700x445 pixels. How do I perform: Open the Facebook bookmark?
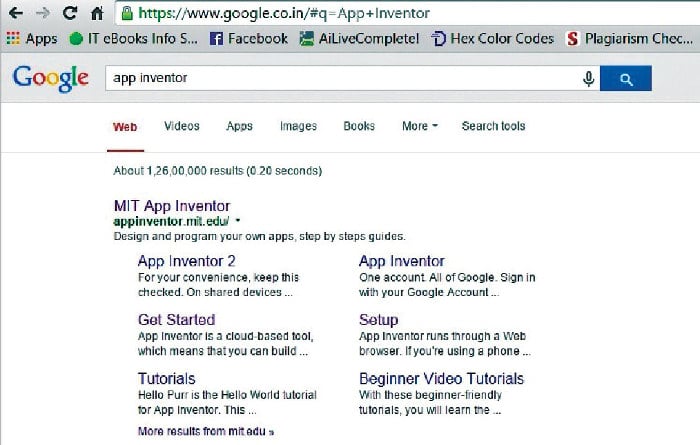click(248, 39)
